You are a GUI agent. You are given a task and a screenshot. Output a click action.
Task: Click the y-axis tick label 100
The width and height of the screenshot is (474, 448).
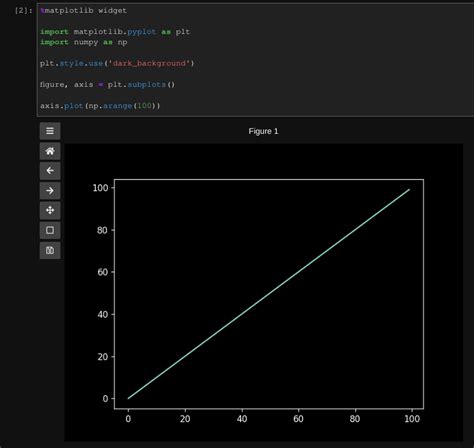100,188
